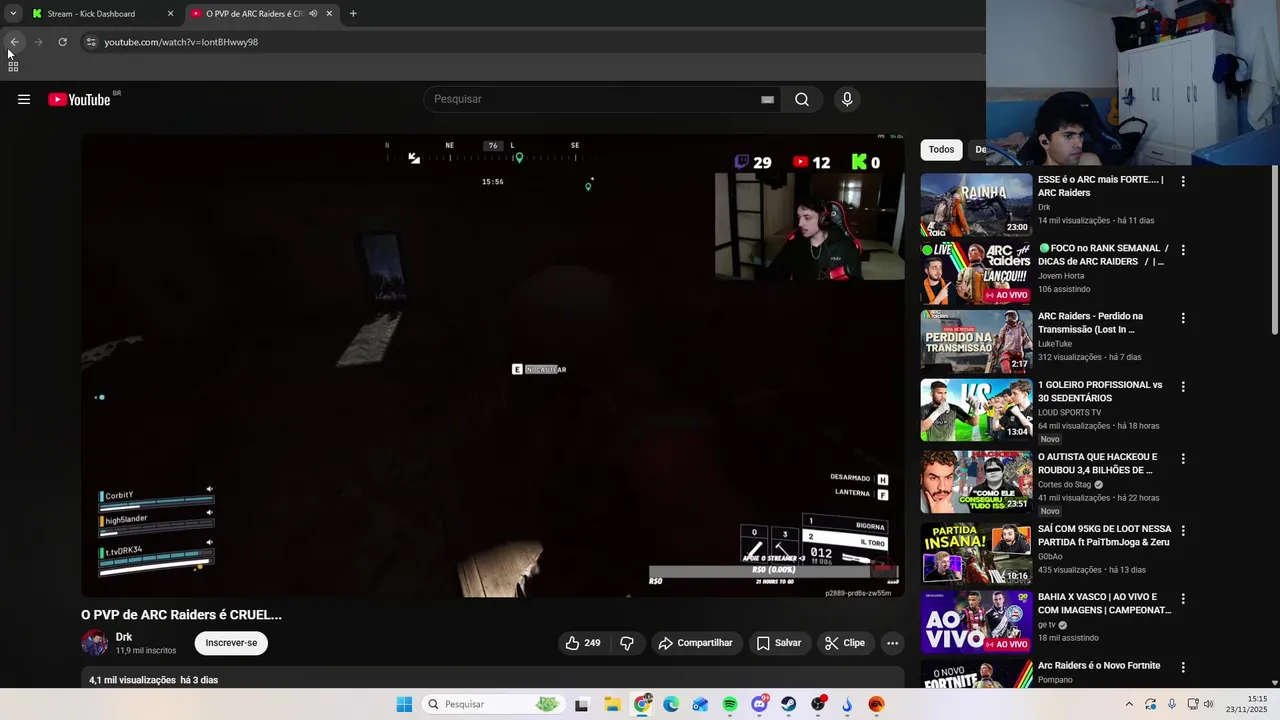Close the YouTube video tab

pyautogui.click(x=329, y=13)
